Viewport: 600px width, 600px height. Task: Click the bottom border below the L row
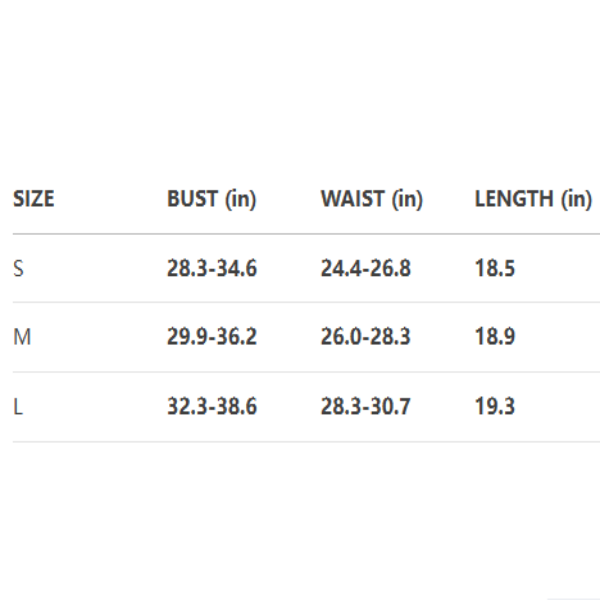(x=300, y=442)
